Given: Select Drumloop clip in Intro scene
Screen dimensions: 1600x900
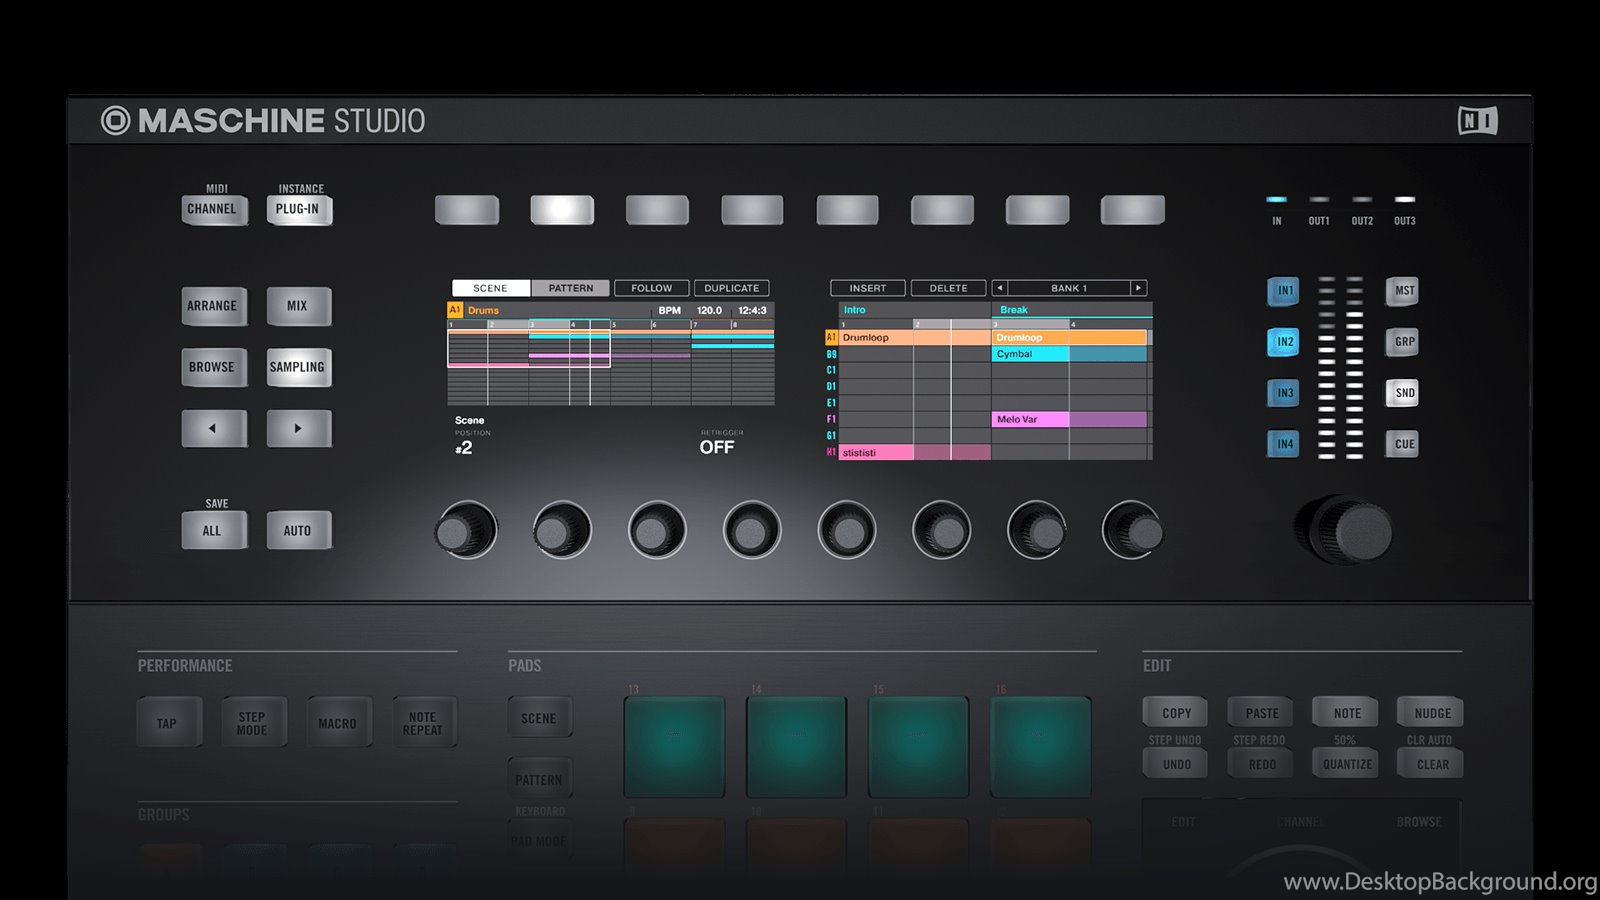Looking at the screenshot, I should click(915, 338).
